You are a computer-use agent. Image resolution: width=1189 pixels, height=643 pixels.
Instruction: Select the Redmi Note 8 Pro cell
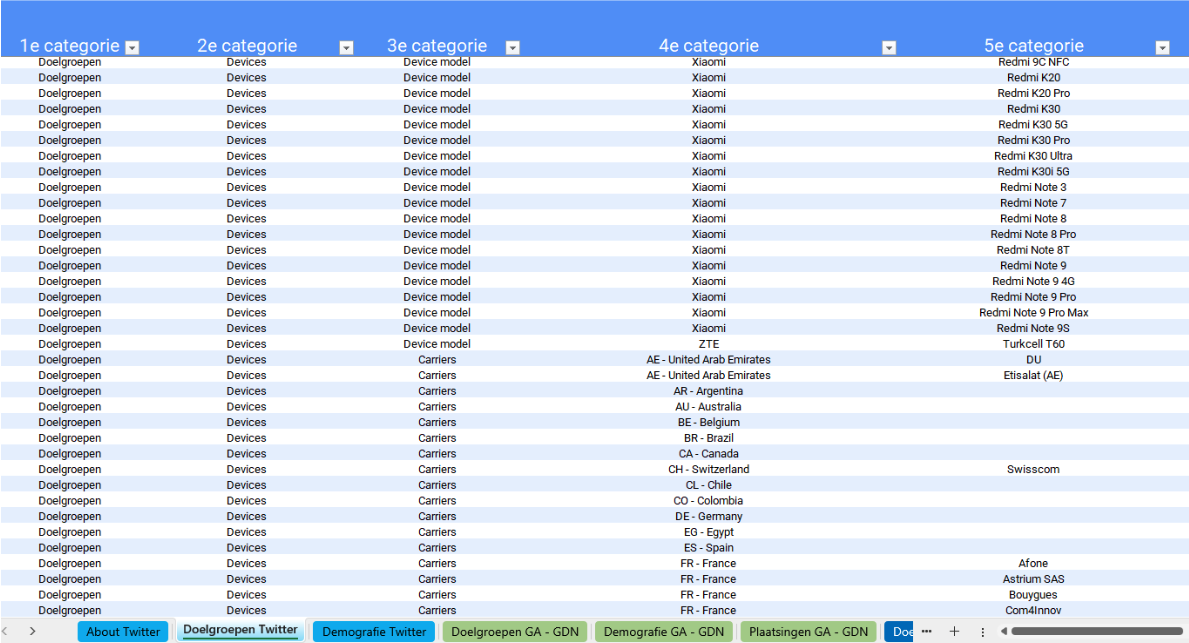coord(1034,234)
